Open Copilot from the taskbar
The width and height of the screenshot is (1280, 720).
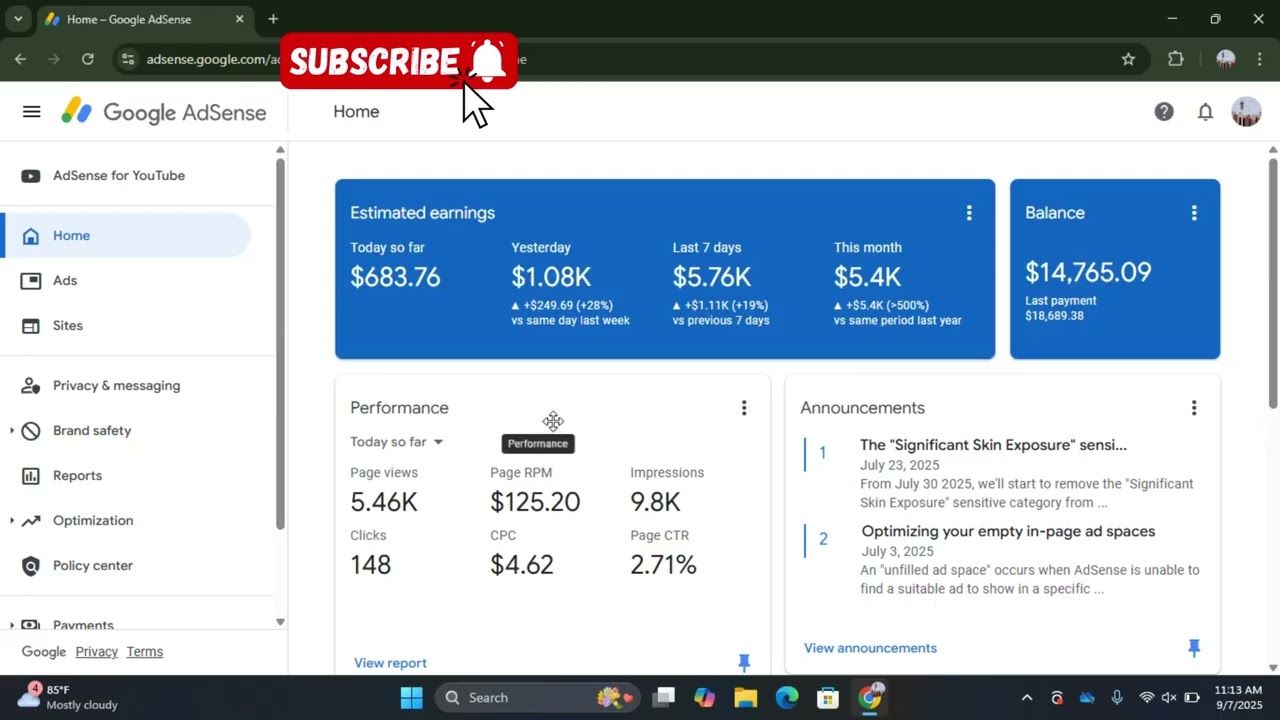pos(704,698)
